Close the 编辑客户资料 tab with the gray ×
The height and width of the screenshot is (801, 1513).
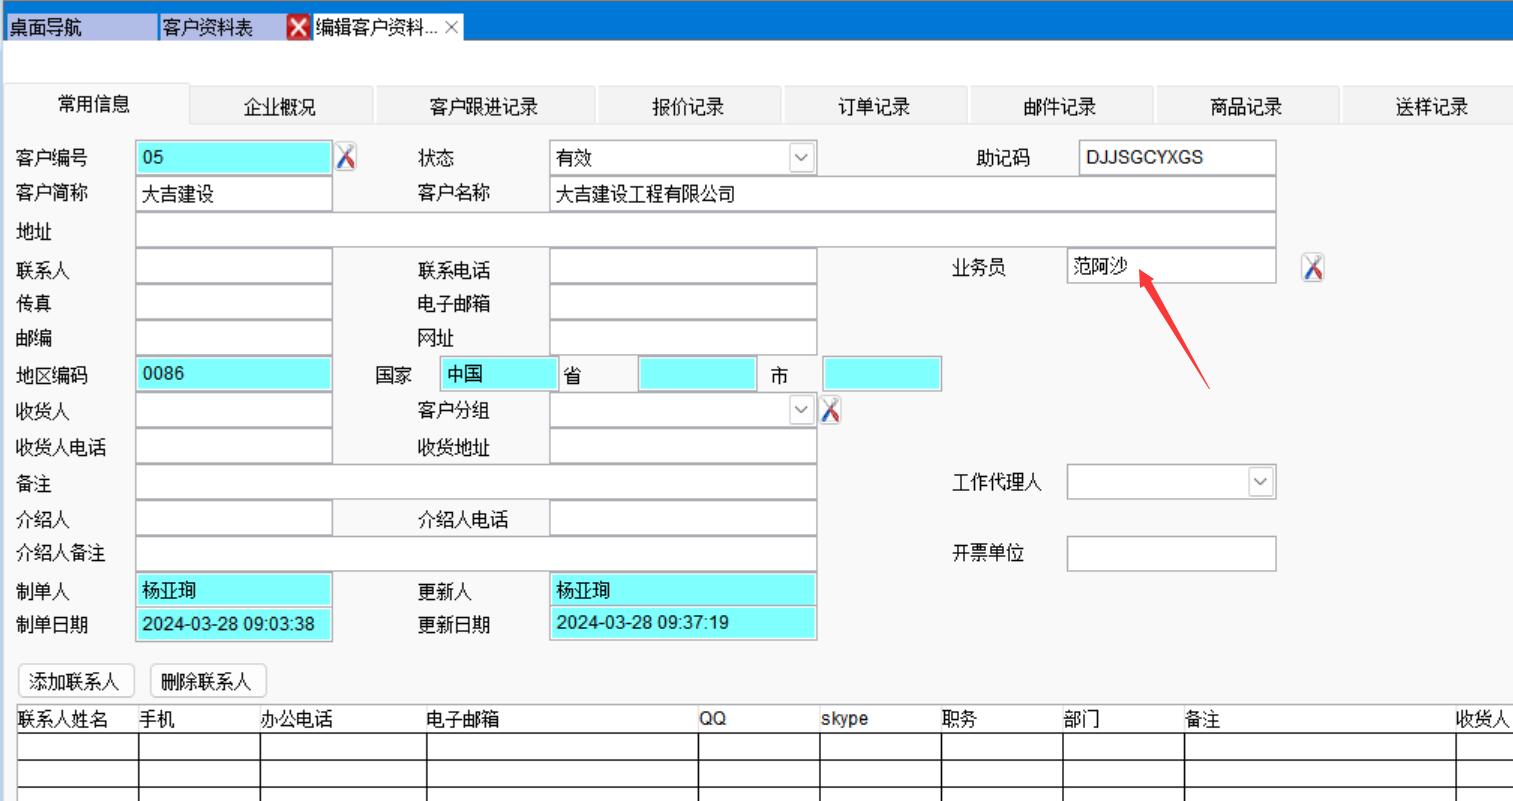(x=452, y=27)
